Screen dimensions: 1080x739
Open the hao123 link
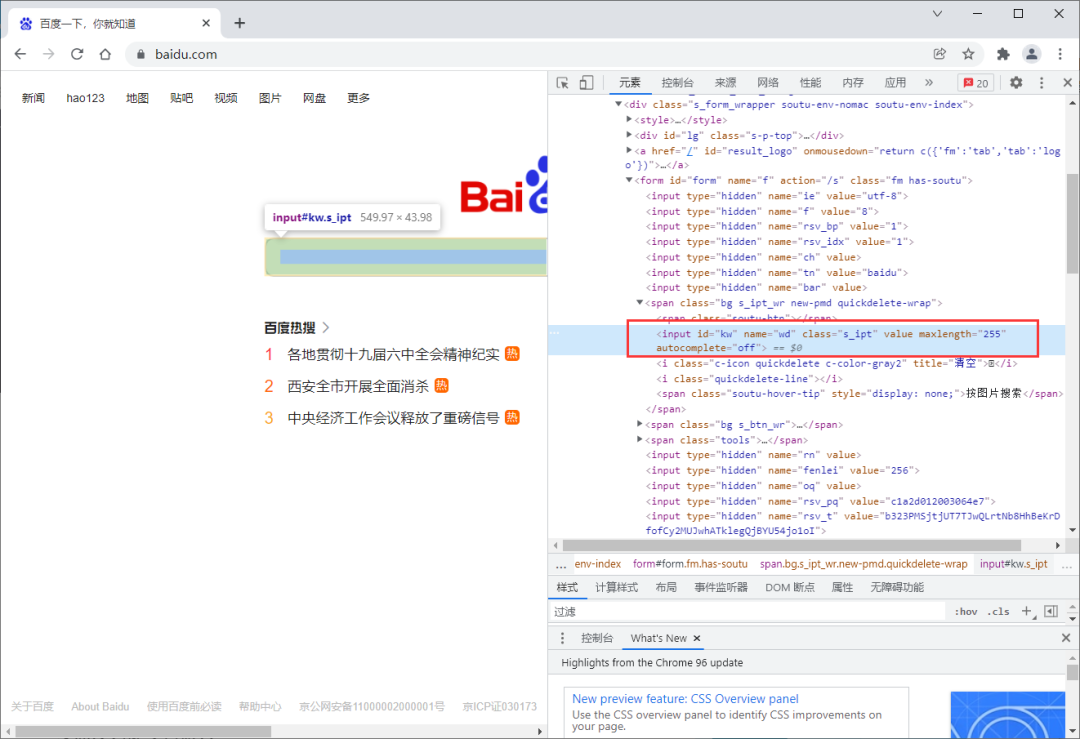point(85,98)
